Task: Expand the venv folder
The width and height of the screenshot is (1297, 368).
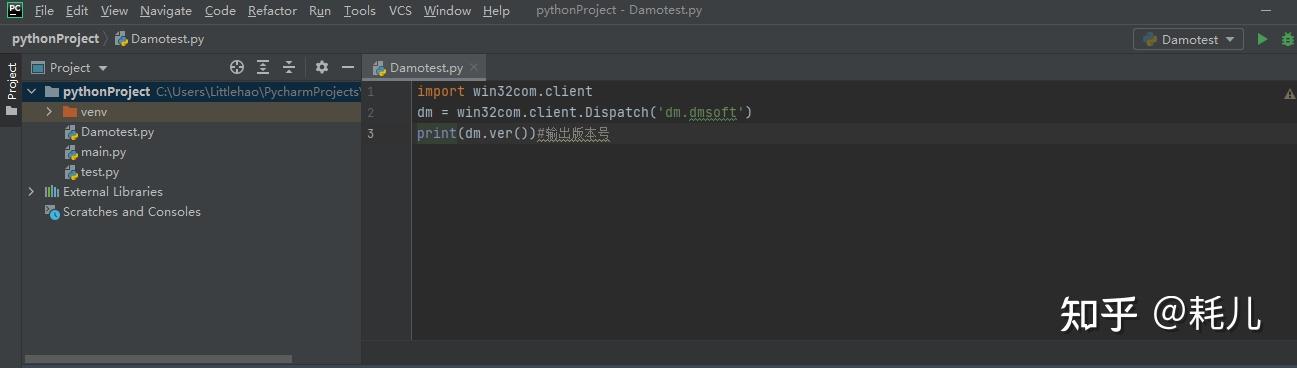Action: (48, 112)
